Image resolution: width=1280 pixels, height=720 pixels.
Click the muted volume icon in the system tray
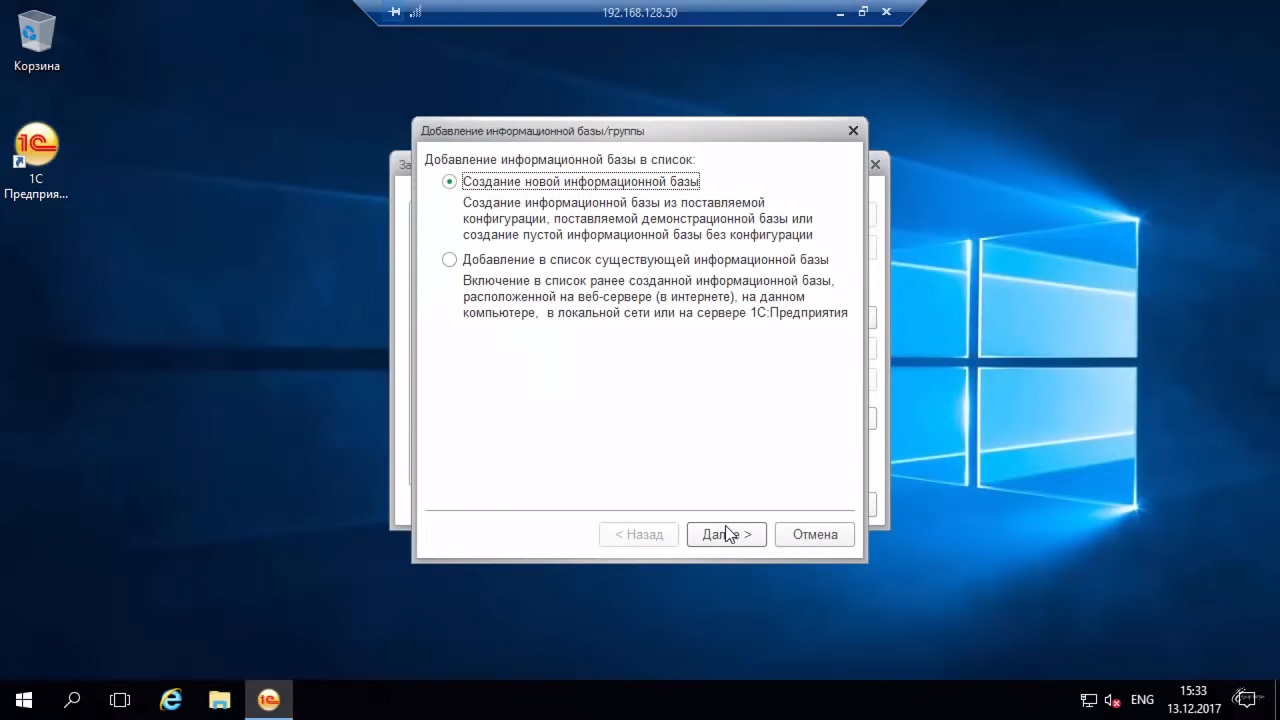click(1111, 700)
